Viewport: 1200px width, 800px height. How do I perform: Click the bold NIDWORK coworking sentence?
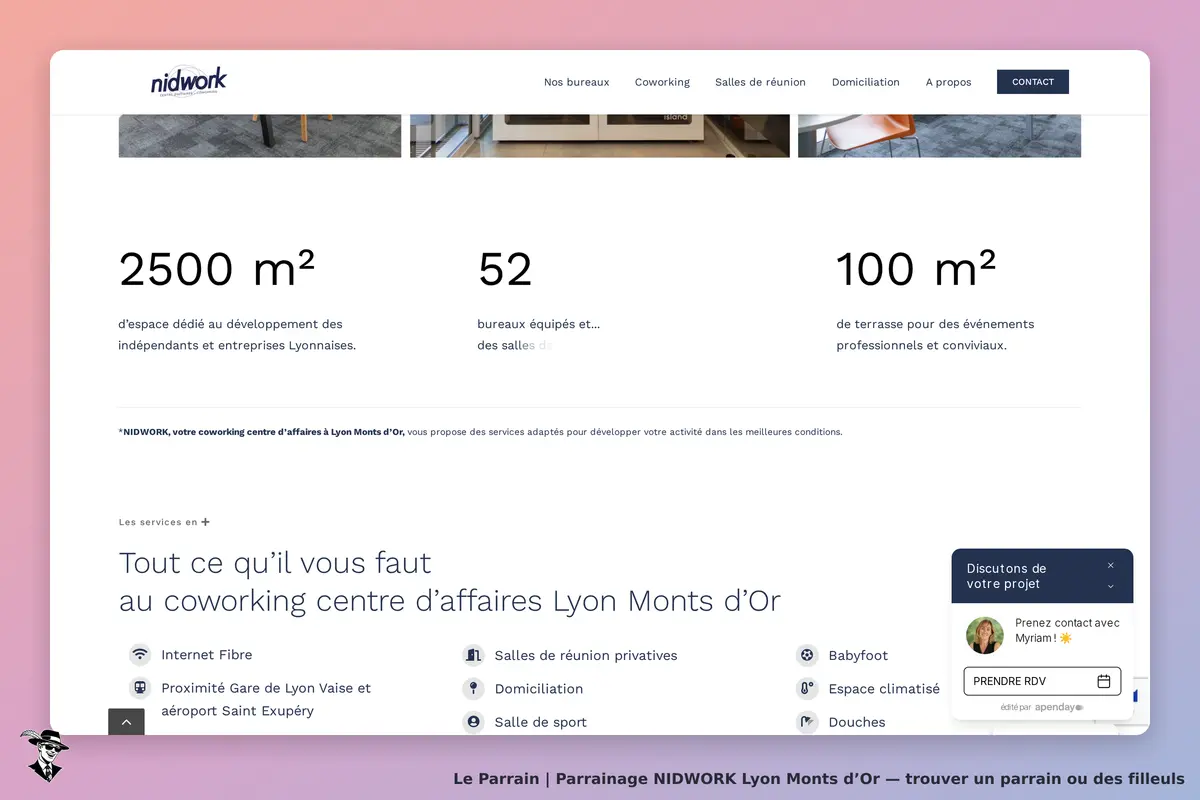coord(264,432)
